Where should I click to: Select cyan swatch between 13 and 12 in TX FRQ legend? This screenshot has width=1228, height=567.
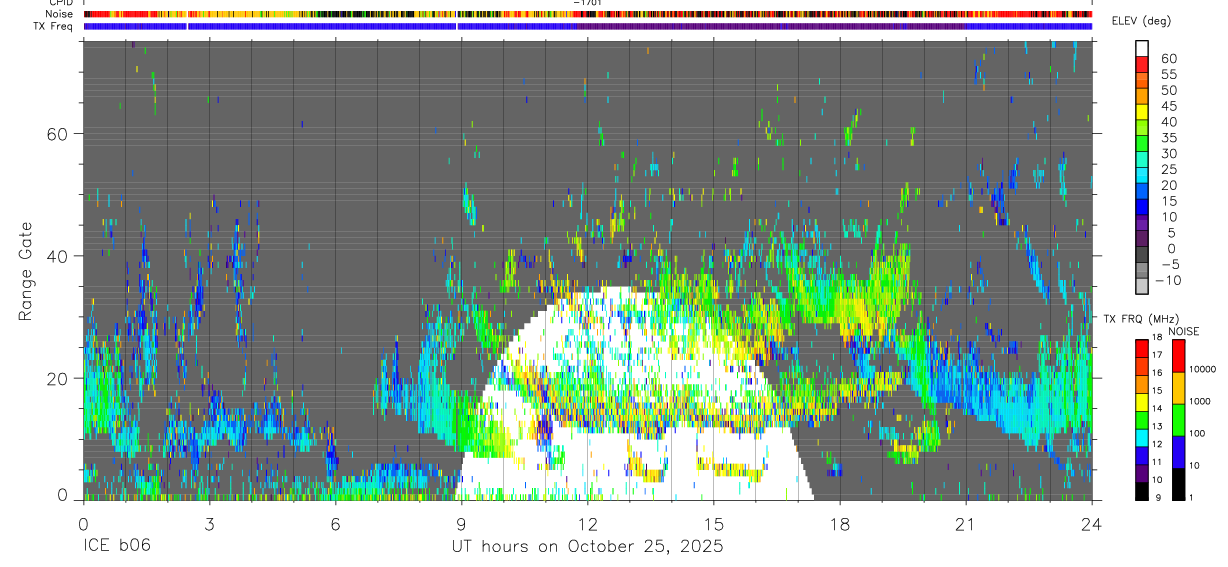[1142, 437]
